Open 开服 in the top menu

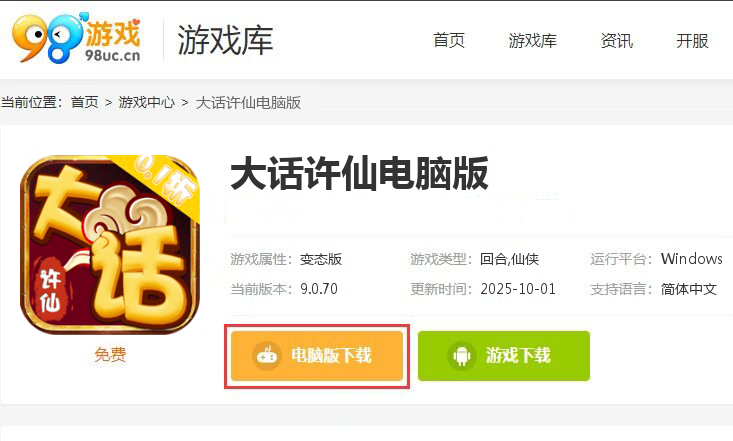pyautogui.click(x=692, y=41)
